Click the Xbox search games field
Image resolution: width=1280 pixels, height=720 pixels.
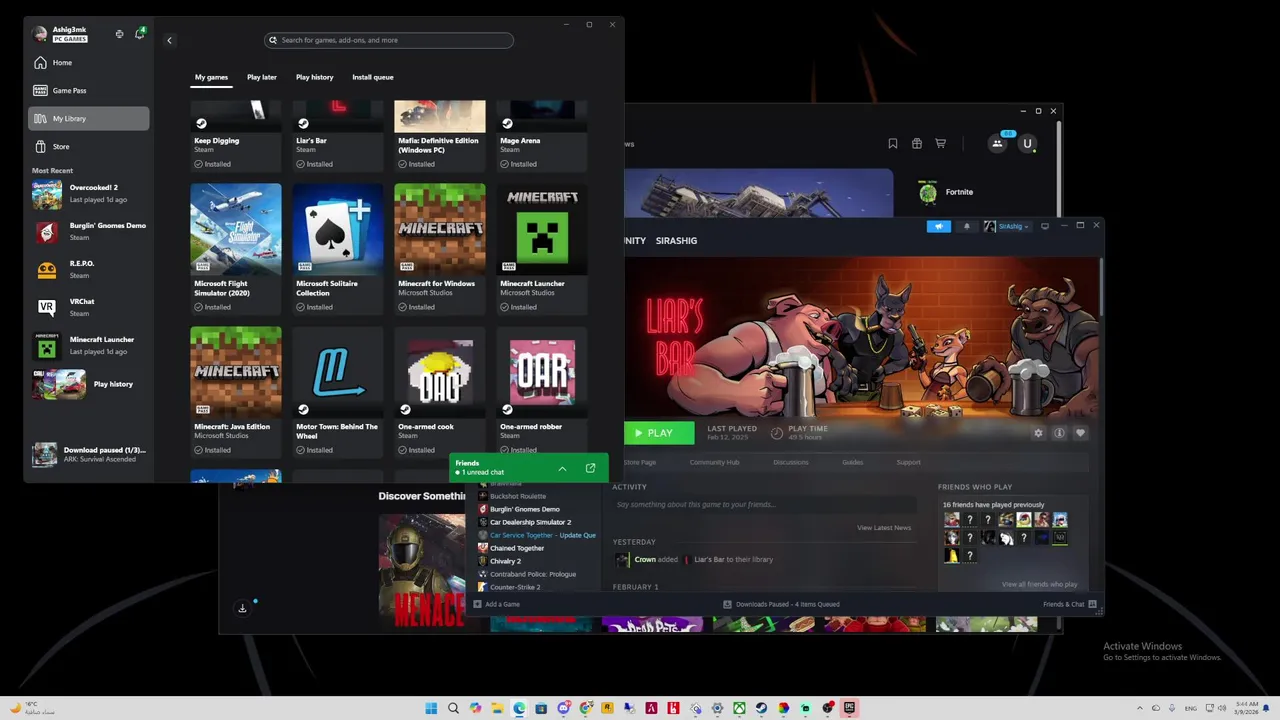click(x=389, y=40)
